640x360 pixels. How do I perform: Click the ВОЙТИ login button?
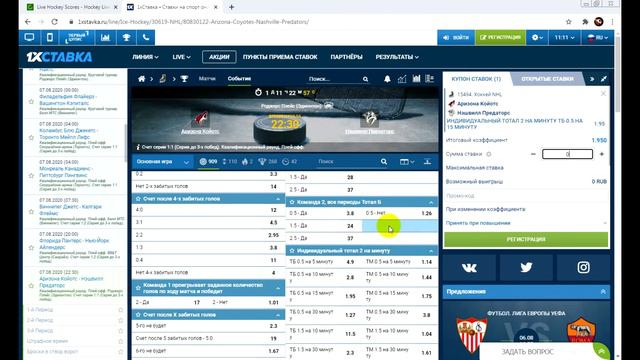[456, 38]
